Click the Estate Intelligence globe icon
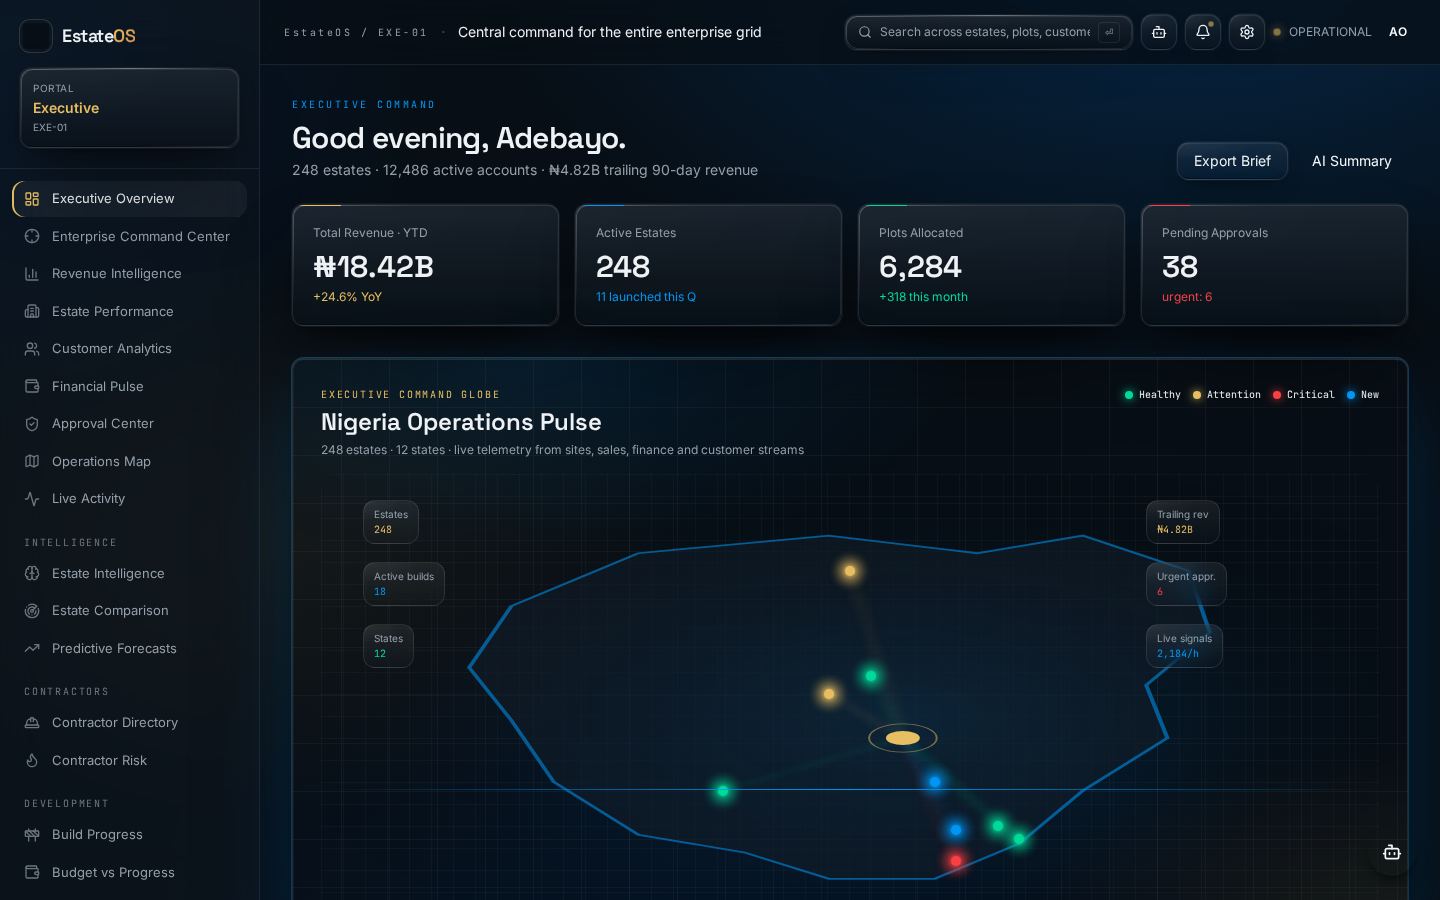The height and width of the screenshot is (900, 1440). pos(32,573)
